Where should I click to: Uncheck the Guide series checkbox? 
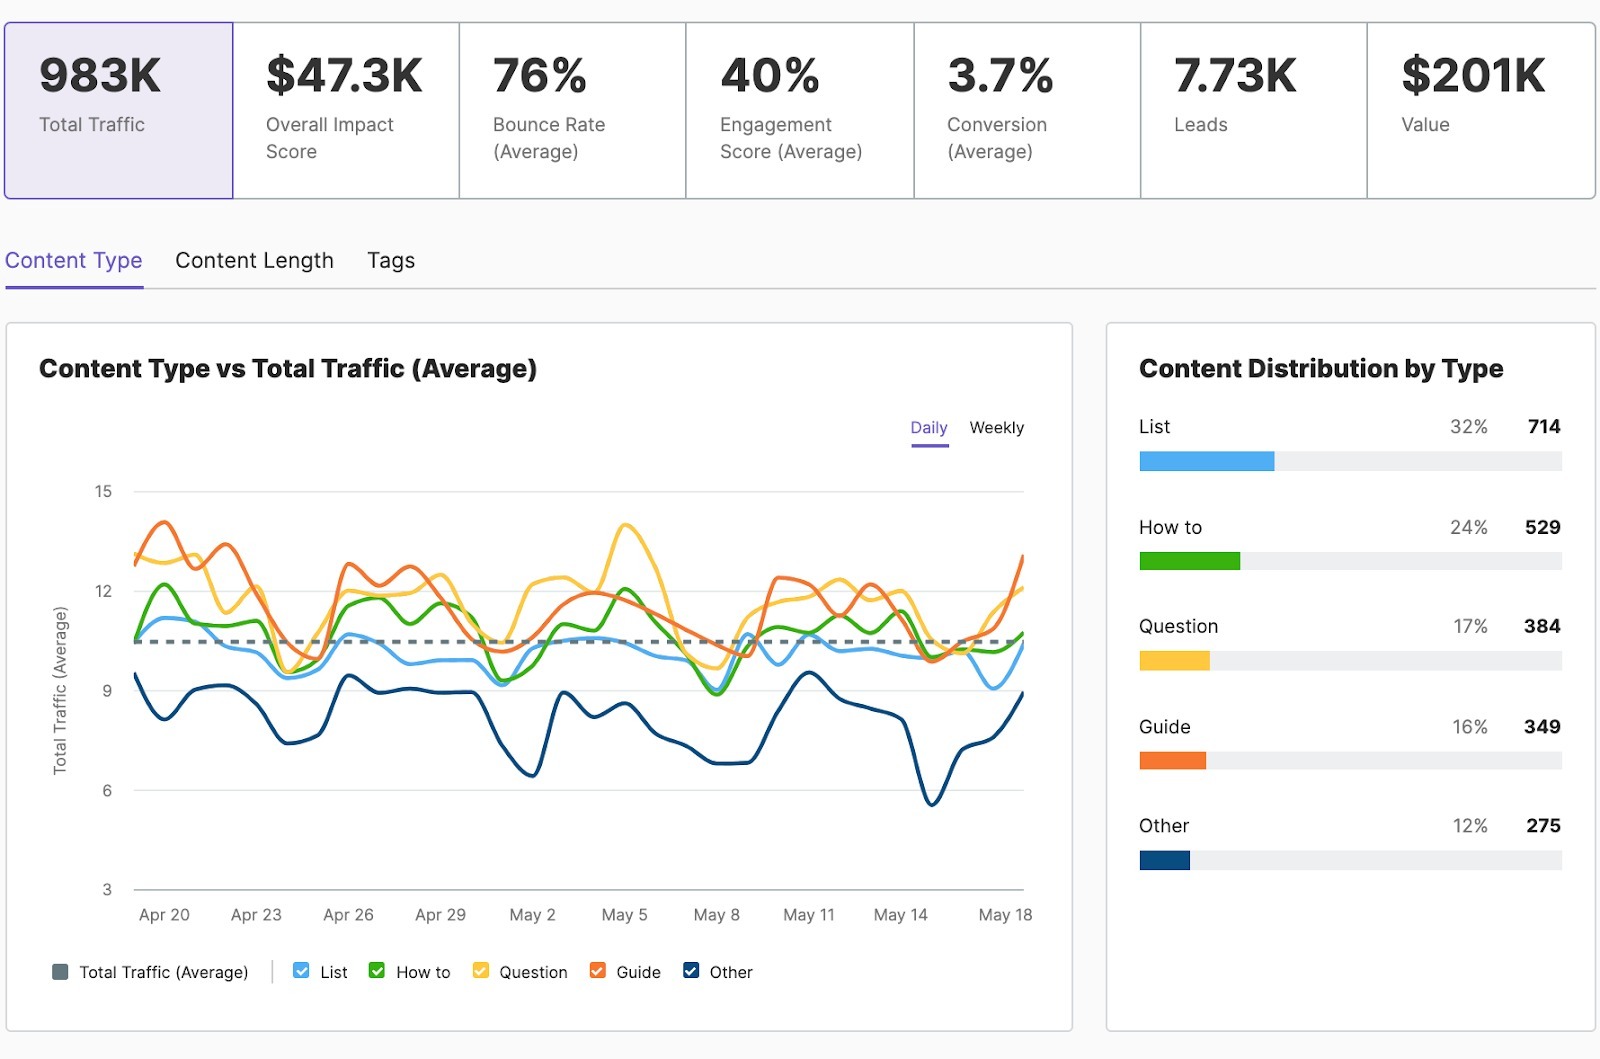pos(596,971)
